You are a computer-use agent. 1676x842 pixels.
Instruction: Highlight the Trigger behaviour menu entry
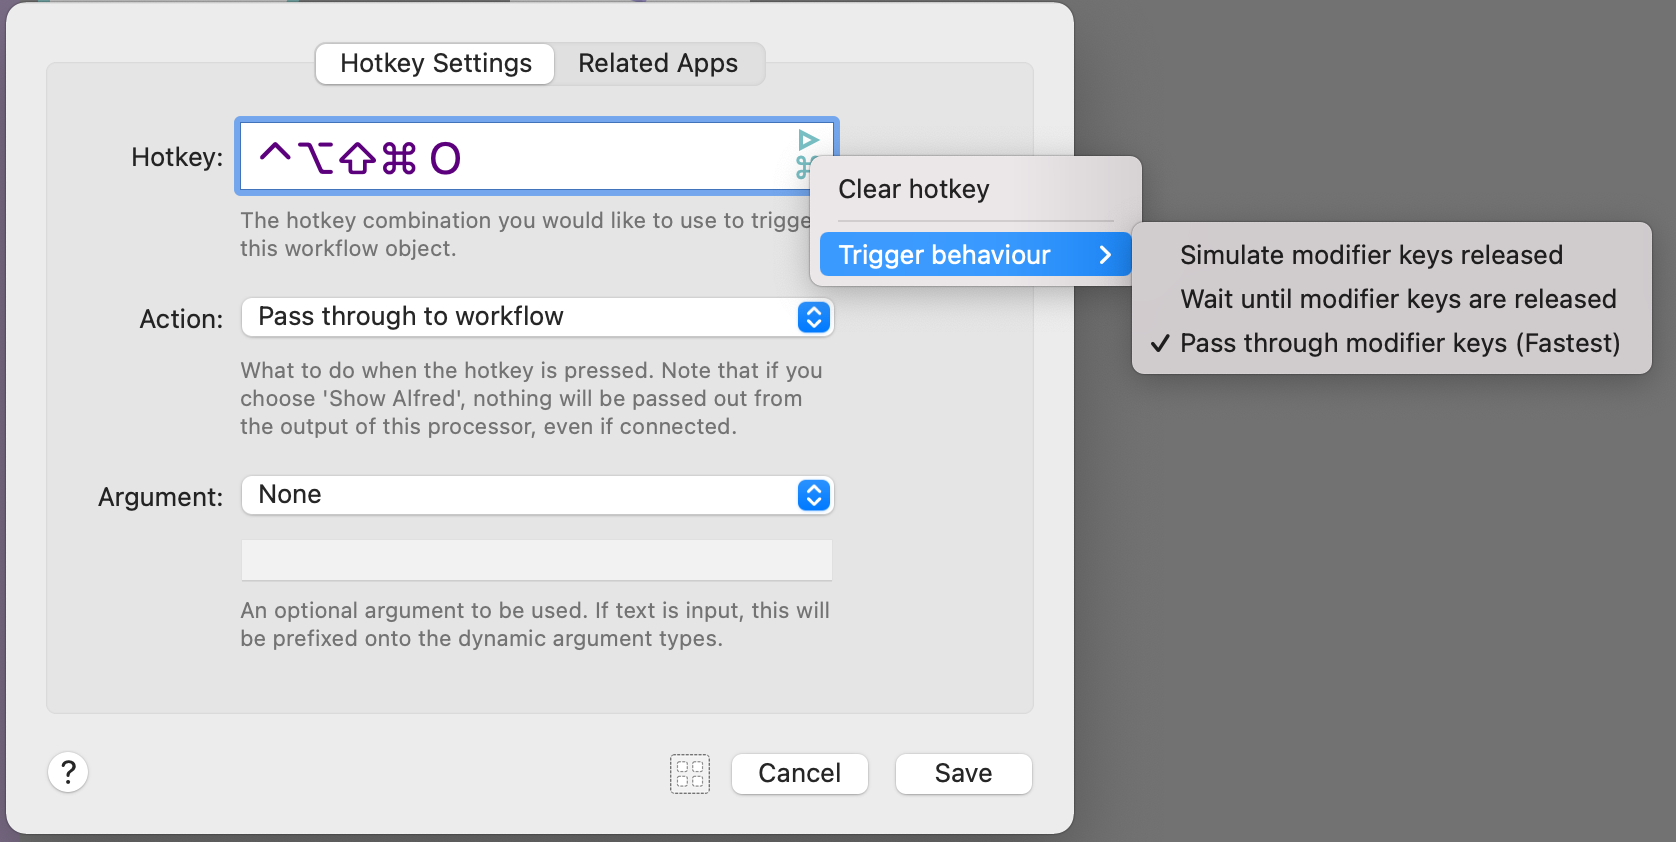(x=975, y=255)
